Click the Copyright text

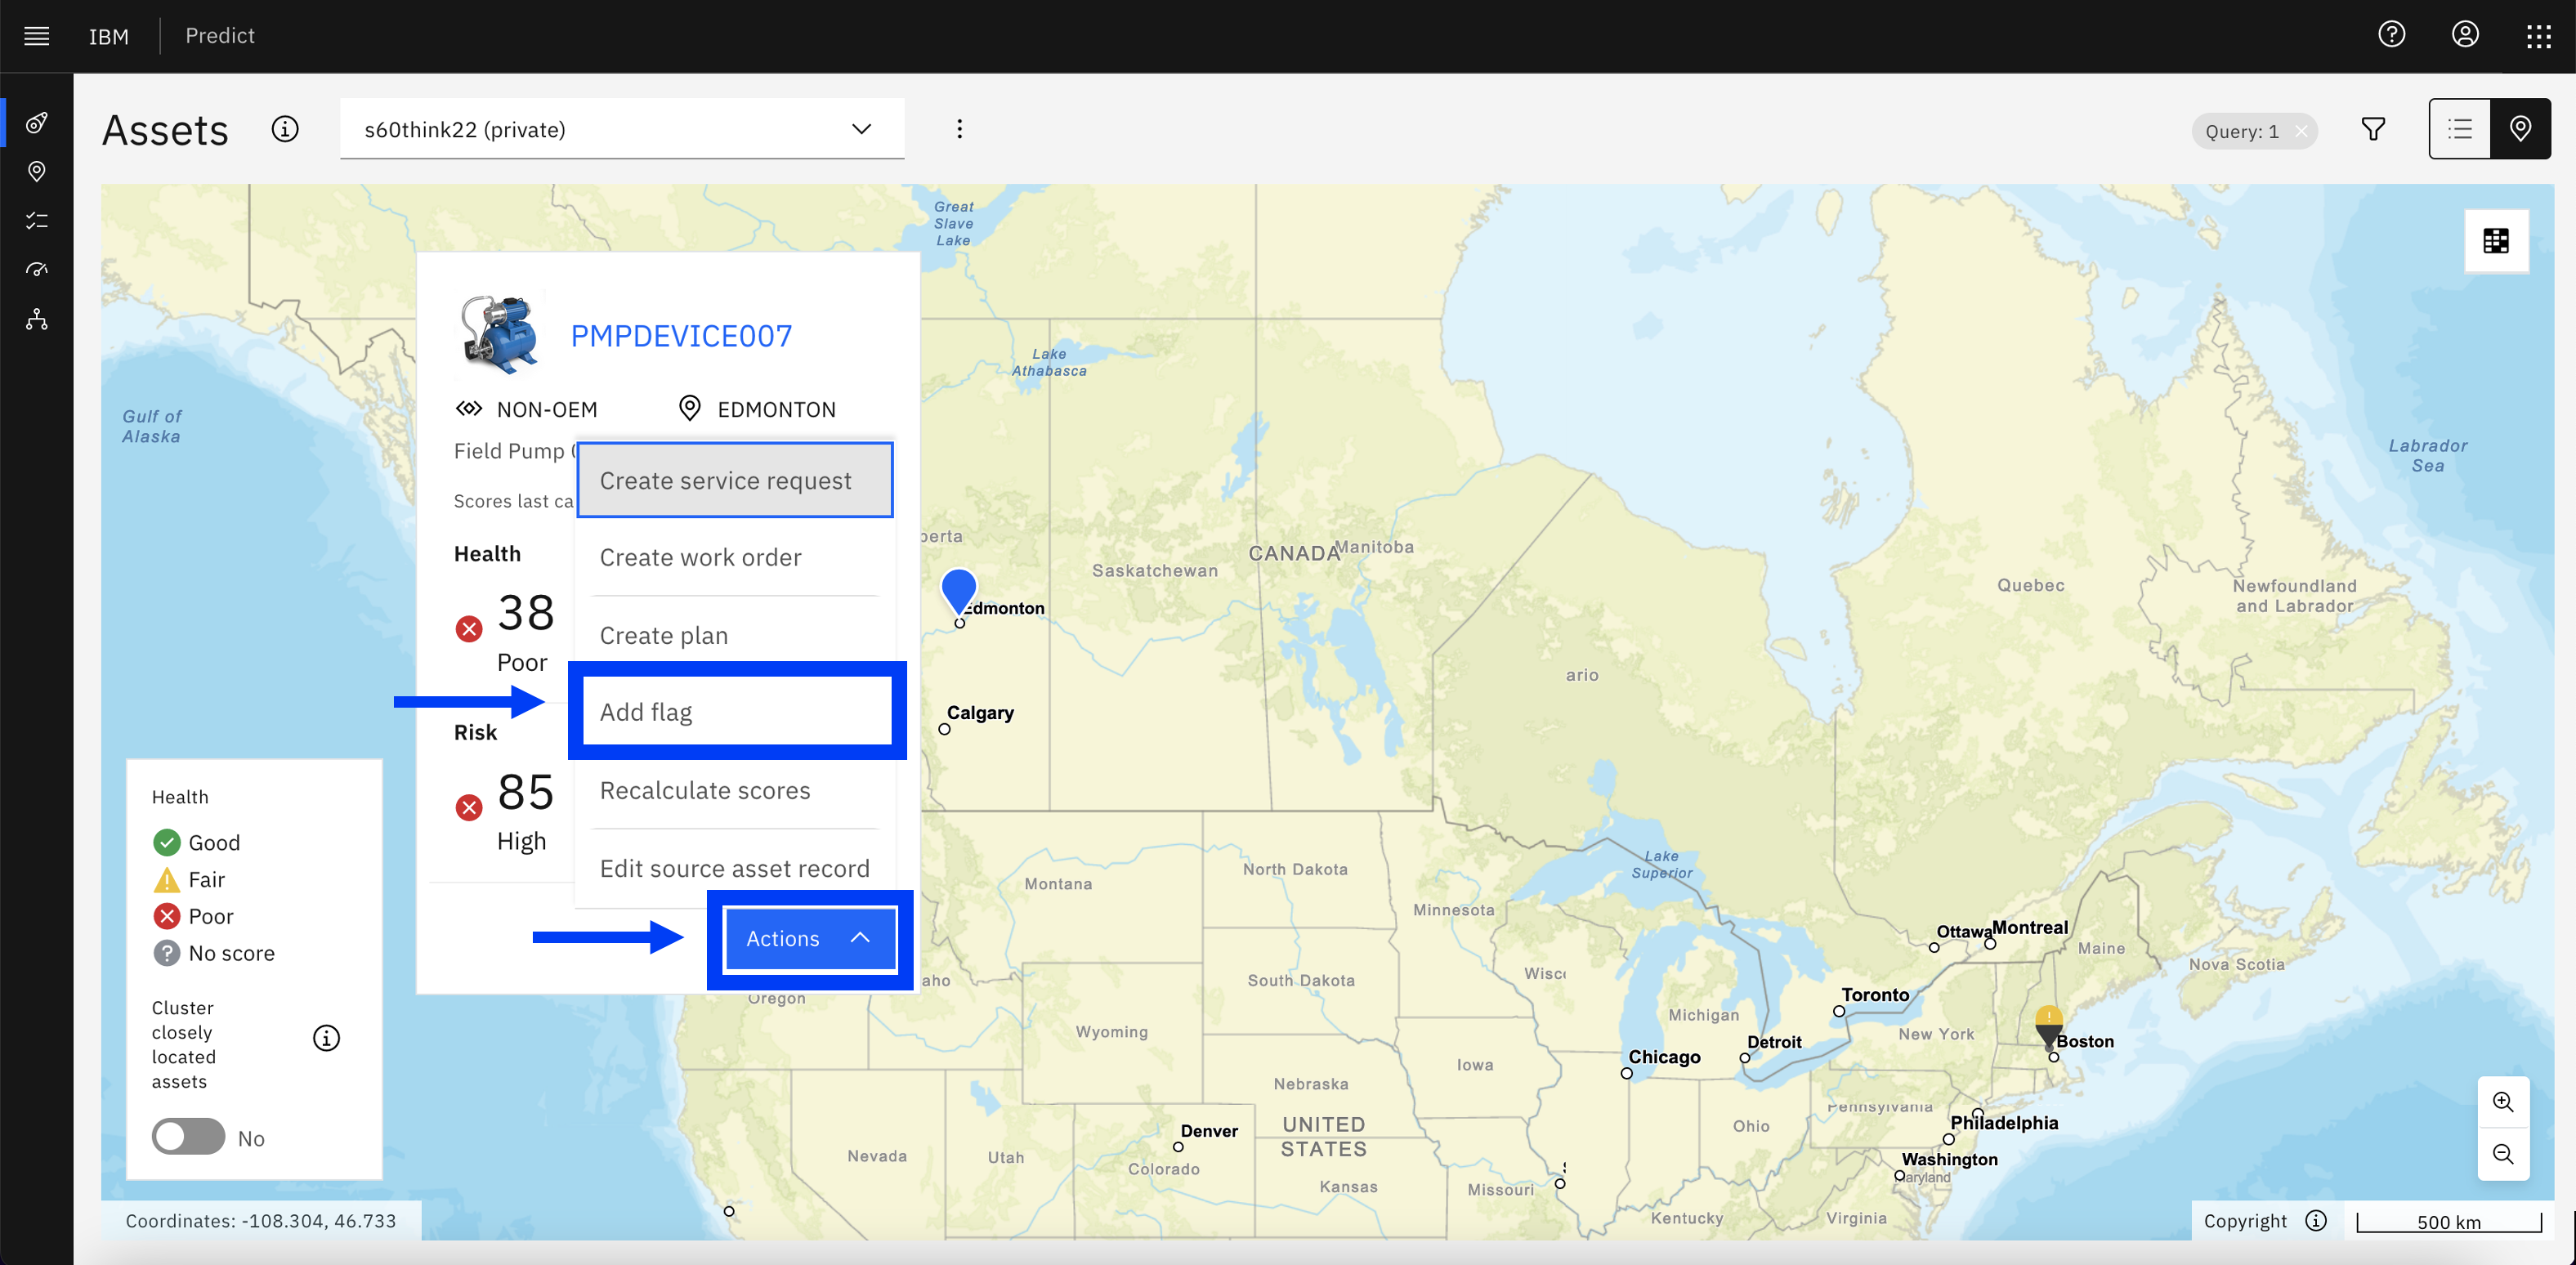(x=2244, y=1220)
